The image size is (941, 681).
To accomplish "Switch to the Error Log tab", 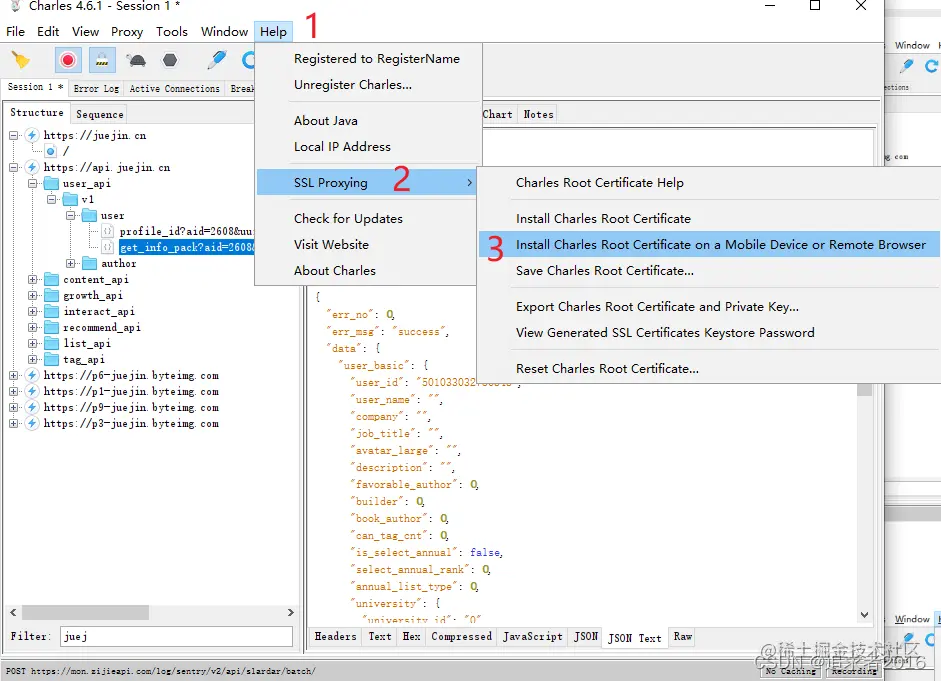I will pos(96,88).
